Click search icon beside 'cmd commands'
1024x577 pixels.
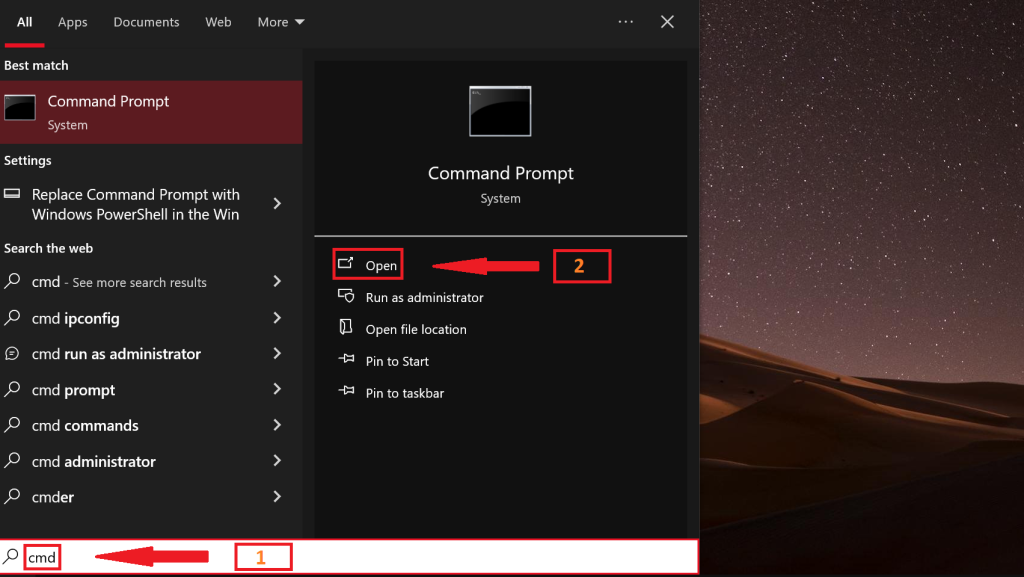click(12, 424)
